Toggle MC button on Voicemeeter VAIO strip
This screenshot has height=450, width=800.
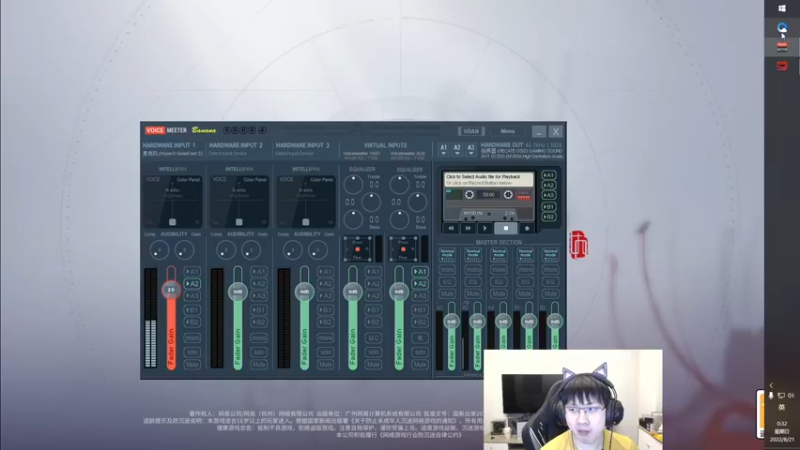pos(373,338)
